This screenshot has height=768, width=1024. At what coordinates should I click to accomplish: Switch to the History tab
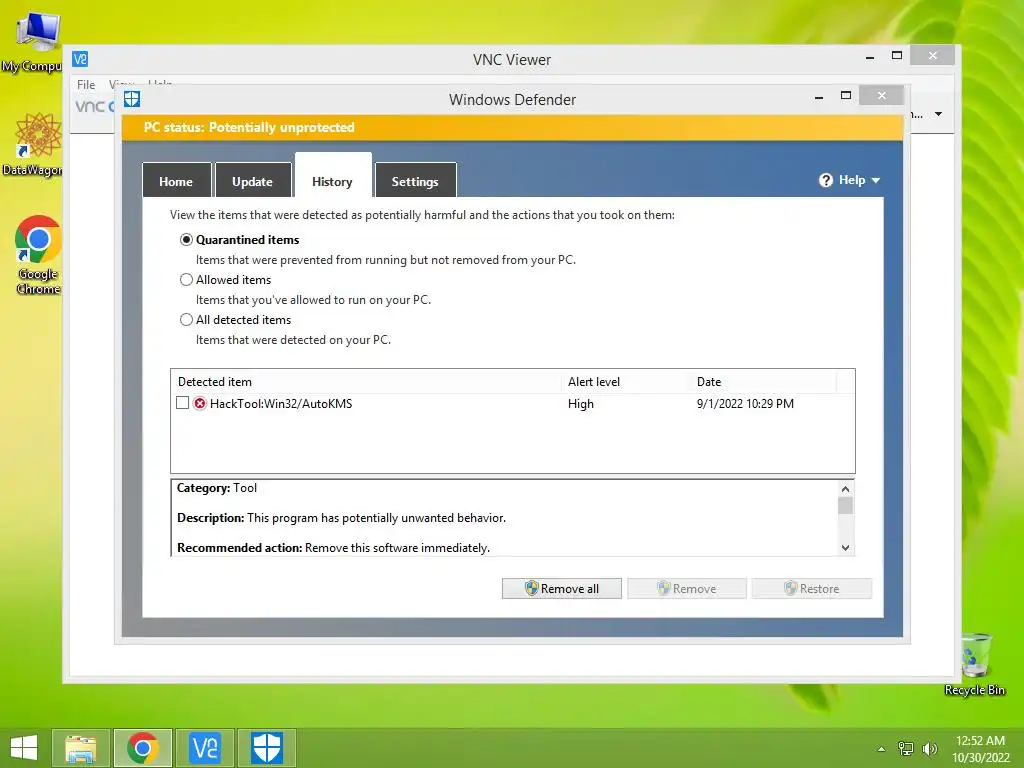[333, 175]
